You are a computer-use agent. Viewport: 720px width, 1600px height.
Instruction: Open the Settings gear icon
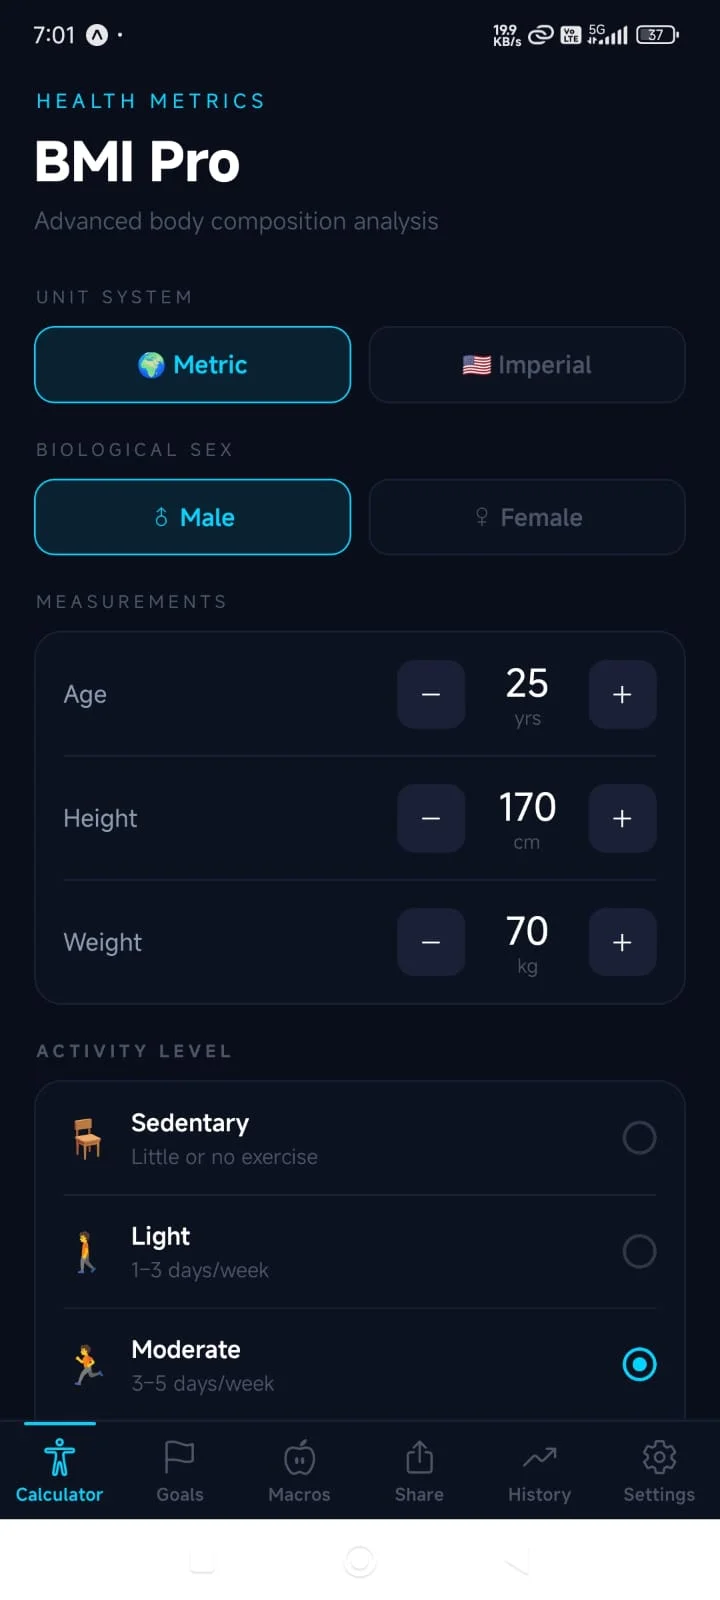(x=659, y=1458)
